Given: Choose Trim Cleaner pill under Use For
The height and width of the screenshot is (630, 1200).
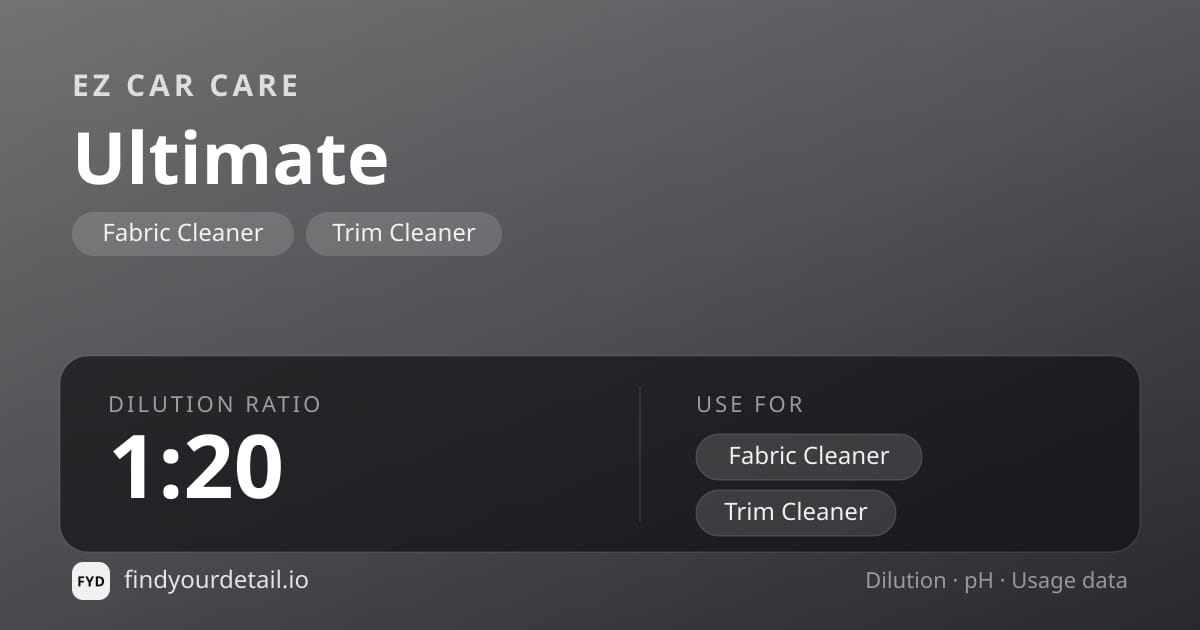Looking at the screenshot, I should [796, 512].
